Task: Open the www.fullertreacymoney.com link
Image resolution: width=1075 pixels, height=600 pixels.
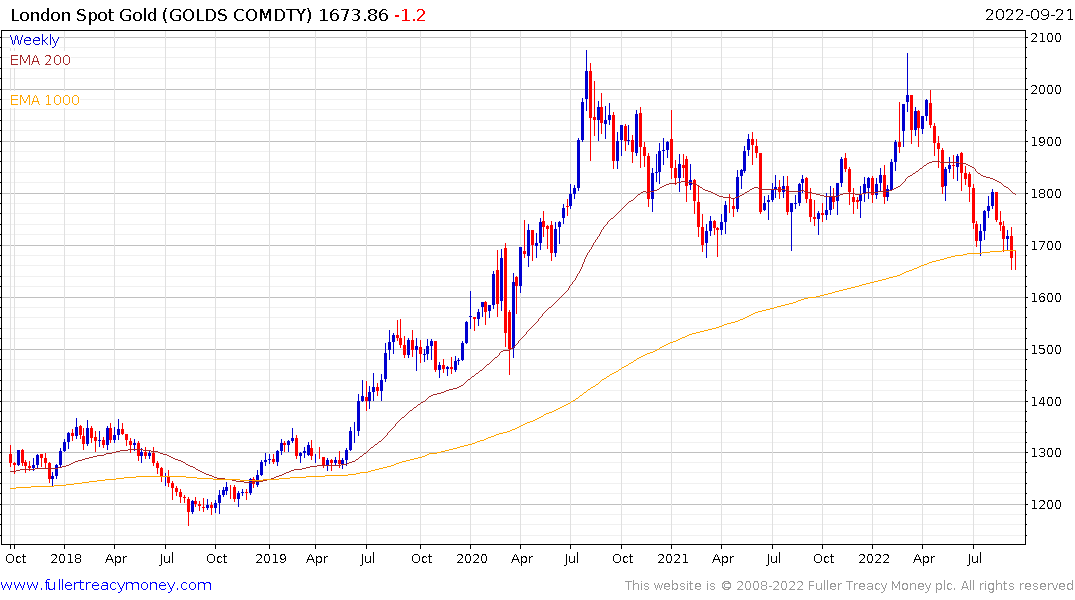Action: coord(106,586)
